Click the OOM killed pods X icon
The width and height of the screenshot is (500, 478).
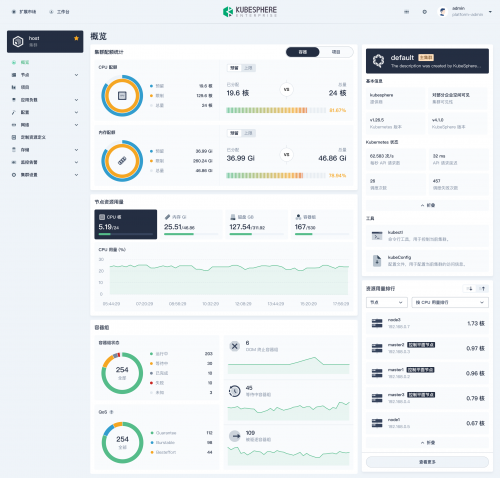pos(235,346)
